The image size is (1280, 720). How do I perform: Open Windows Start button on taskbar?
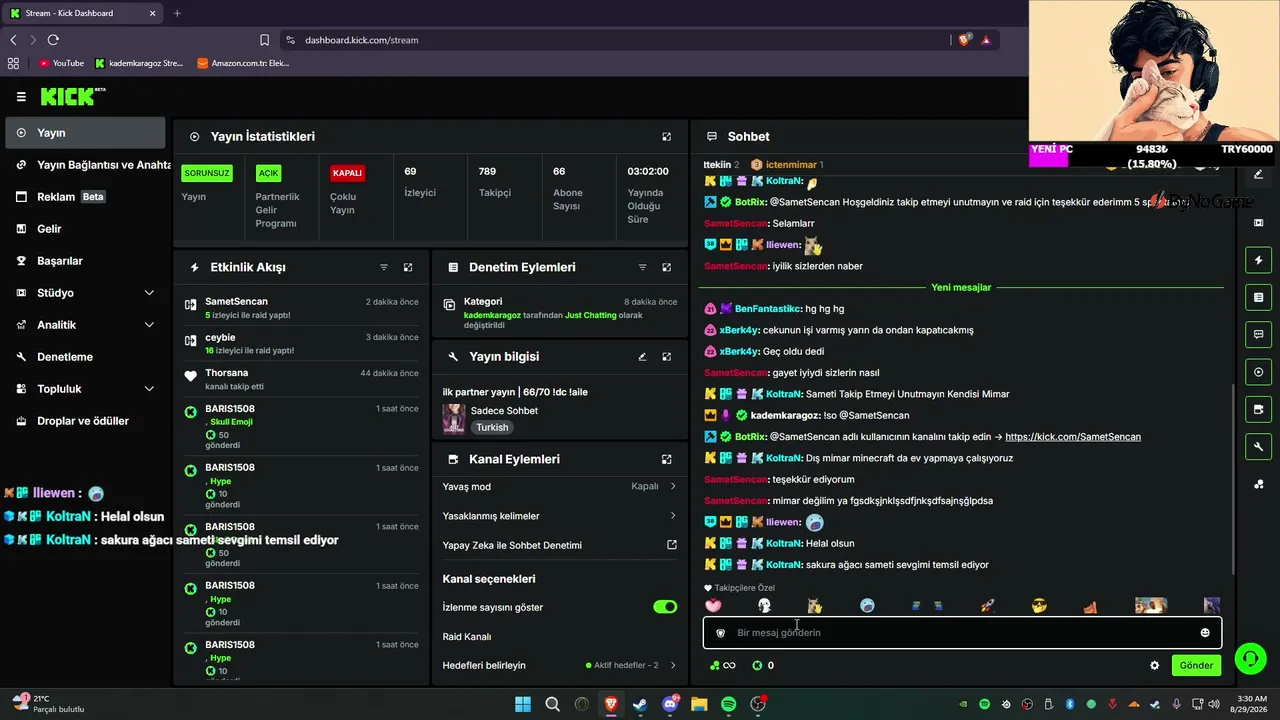point(523,704)
